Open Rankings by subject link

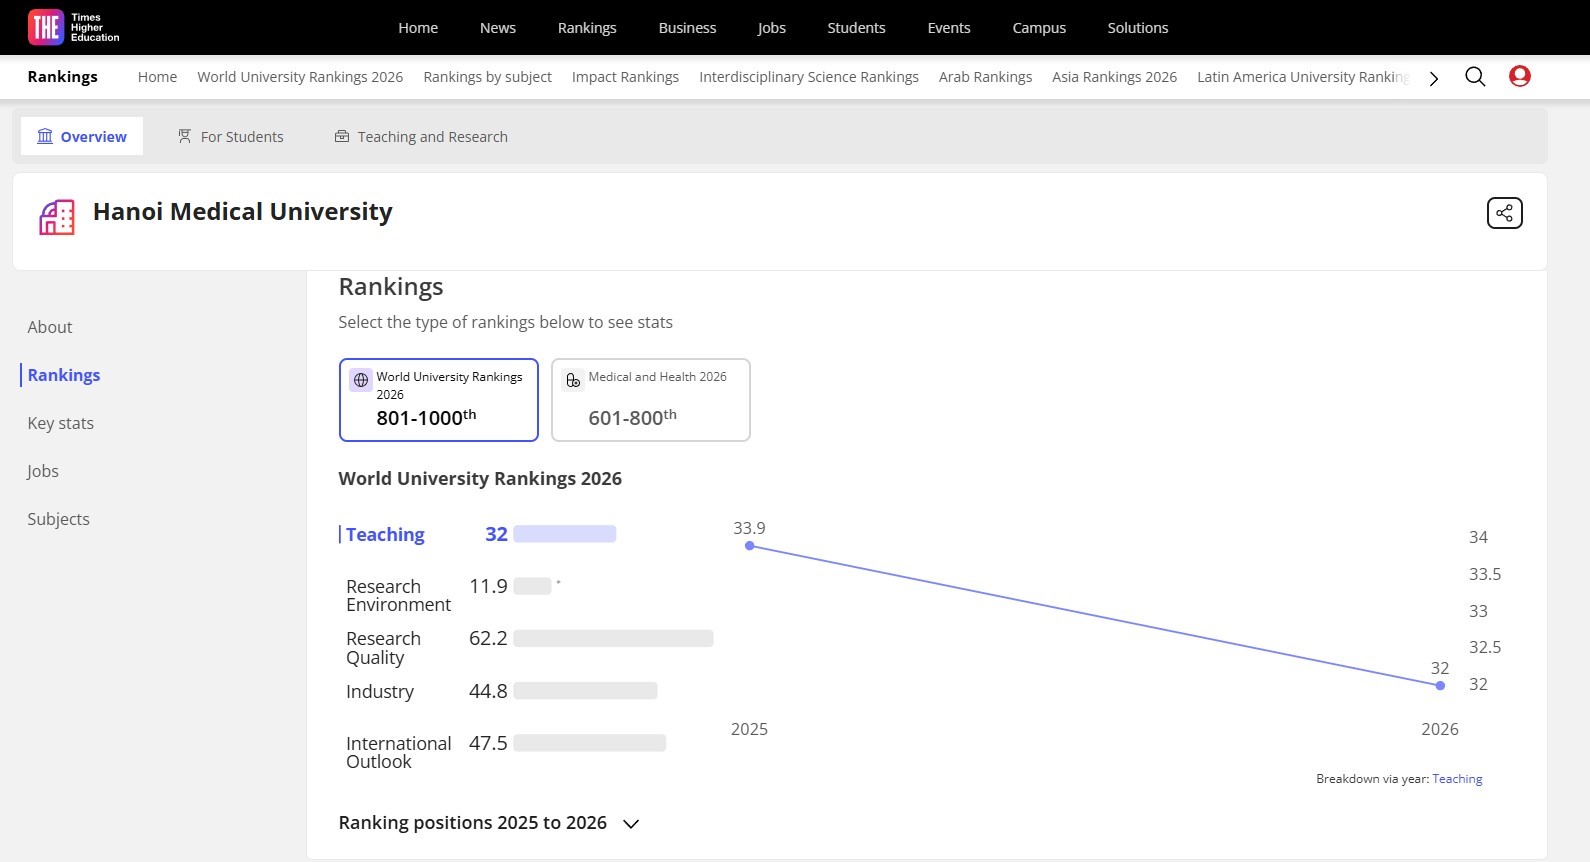487,77
